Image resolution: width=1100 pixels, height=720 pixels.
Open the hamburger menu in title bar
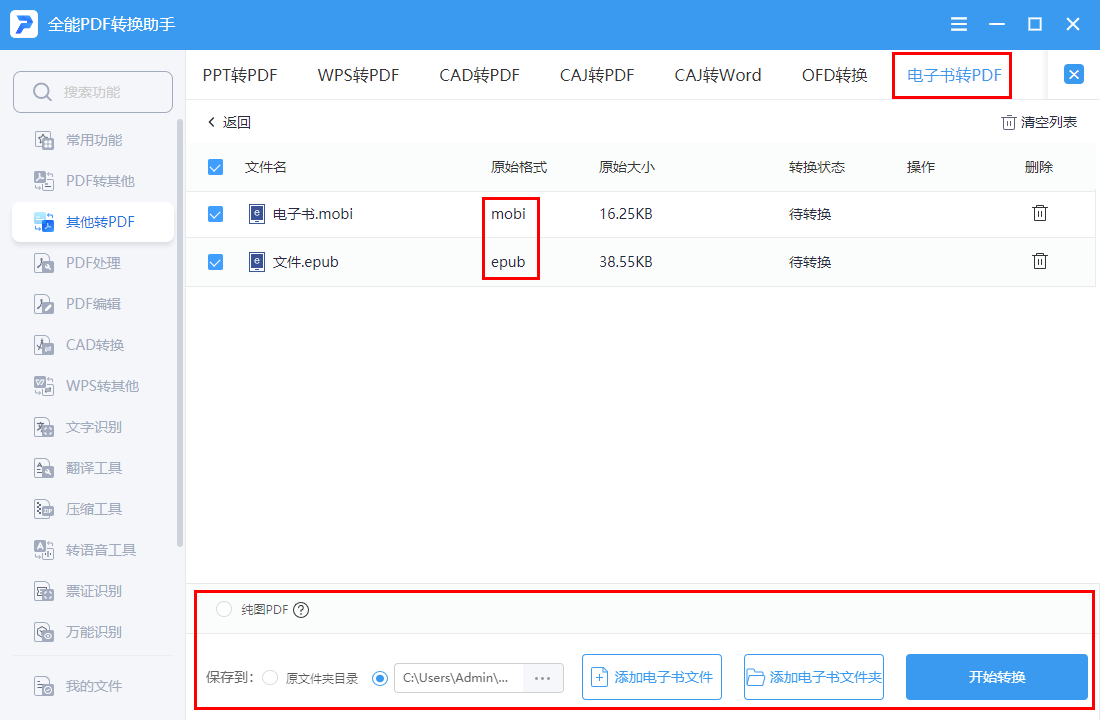point(958,23)
